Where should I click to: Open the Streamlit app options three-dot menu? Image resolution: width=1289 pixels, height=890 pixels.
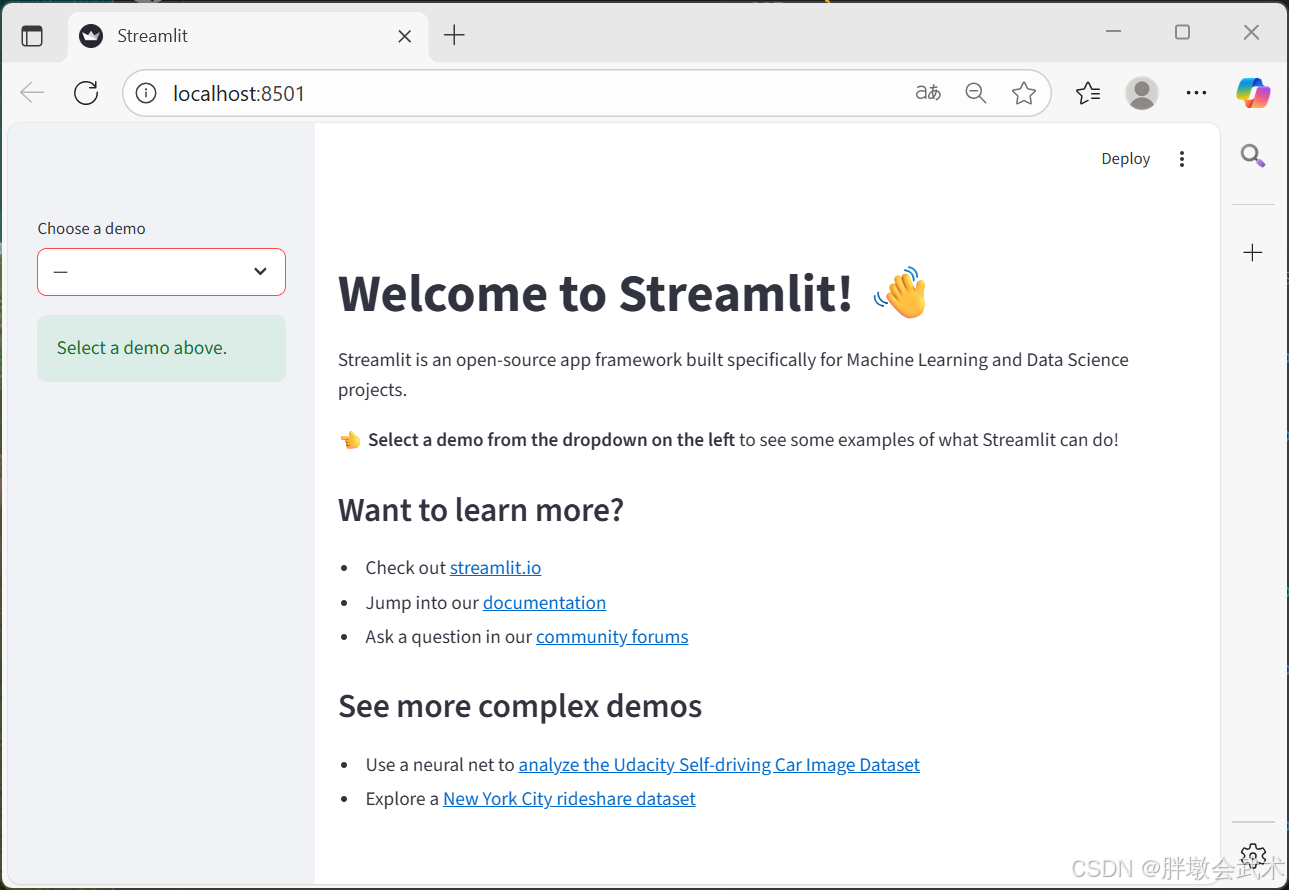click(x=1182, y=158)
